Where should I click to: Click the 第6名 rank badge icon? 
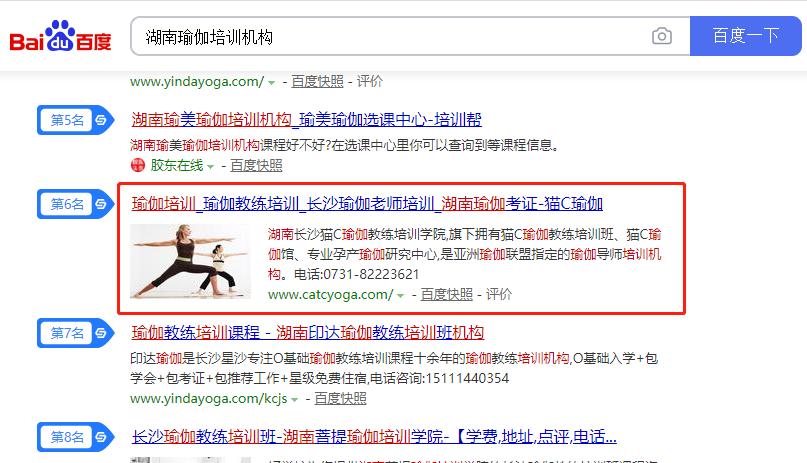(x=75, y=204)
